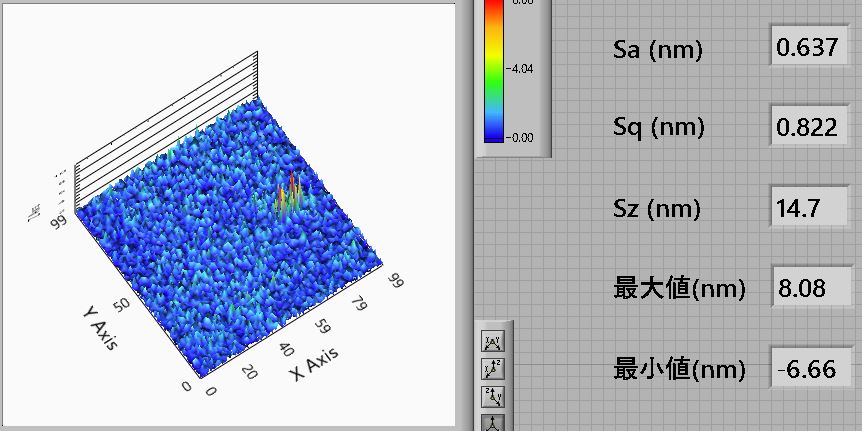Click the 最小值(nm) value field
The image size is (862, 431).
[807, 369]
